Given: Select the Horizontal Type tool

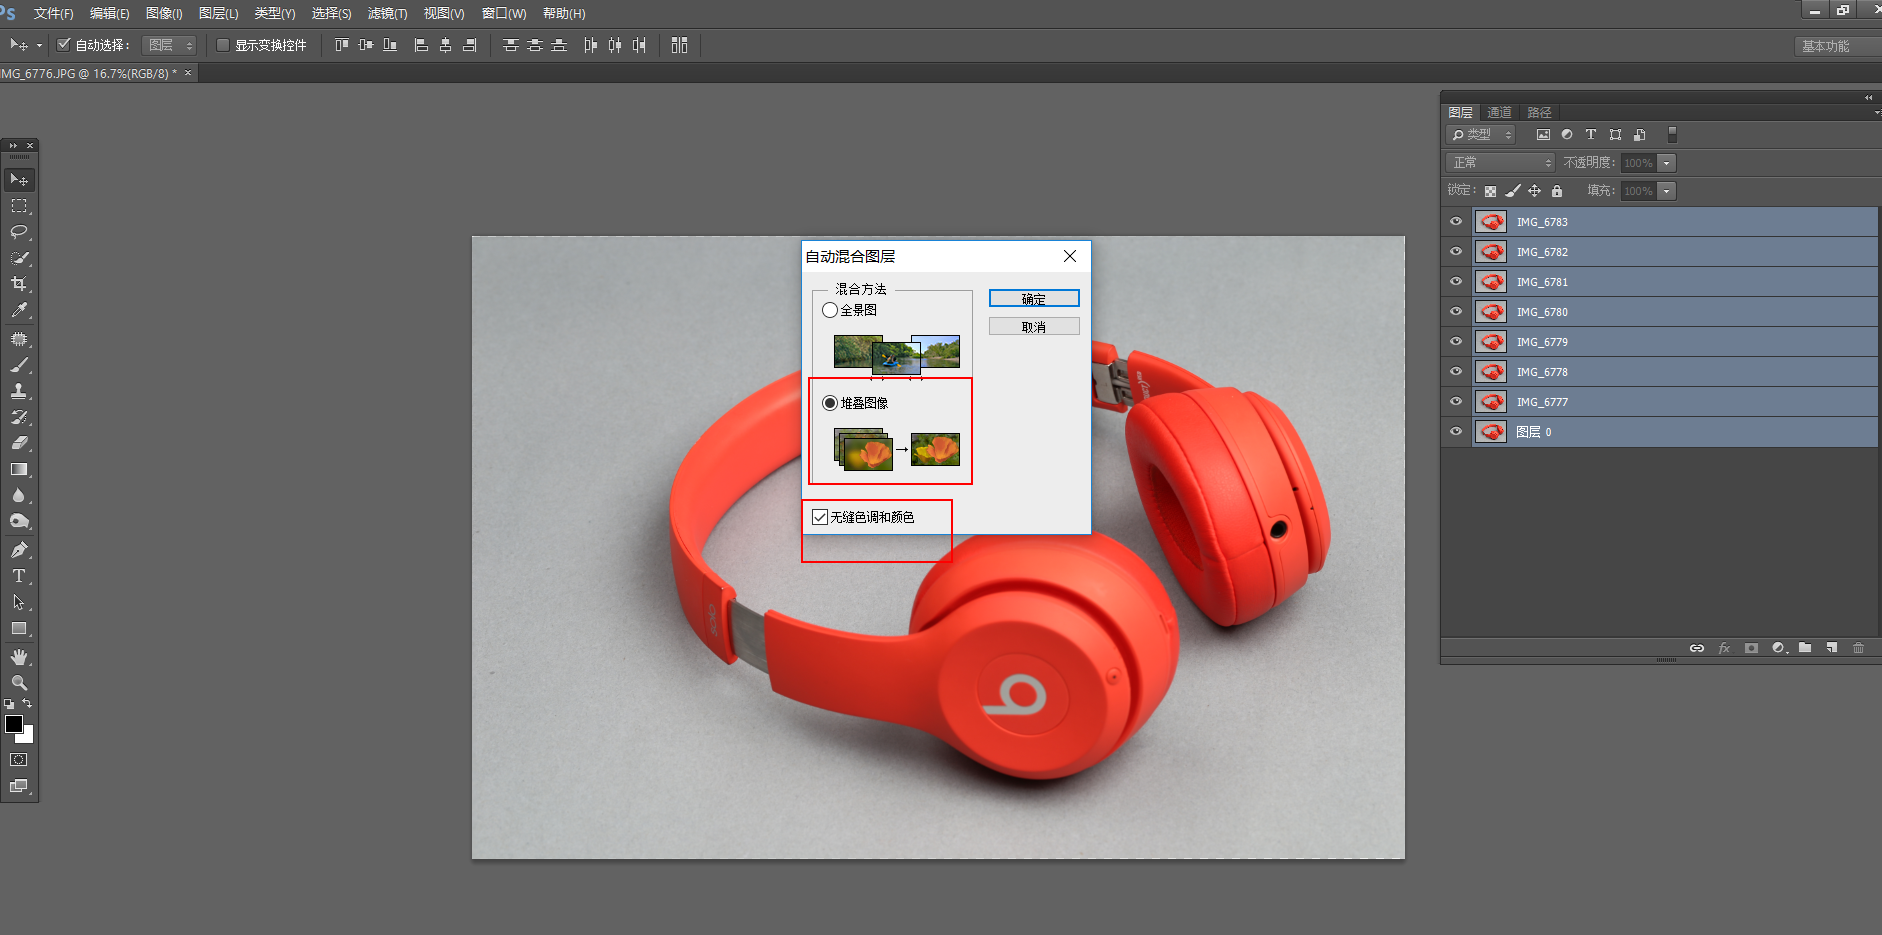Looking at the screenshot, I should pyautogui.click(x=19, y=576).
